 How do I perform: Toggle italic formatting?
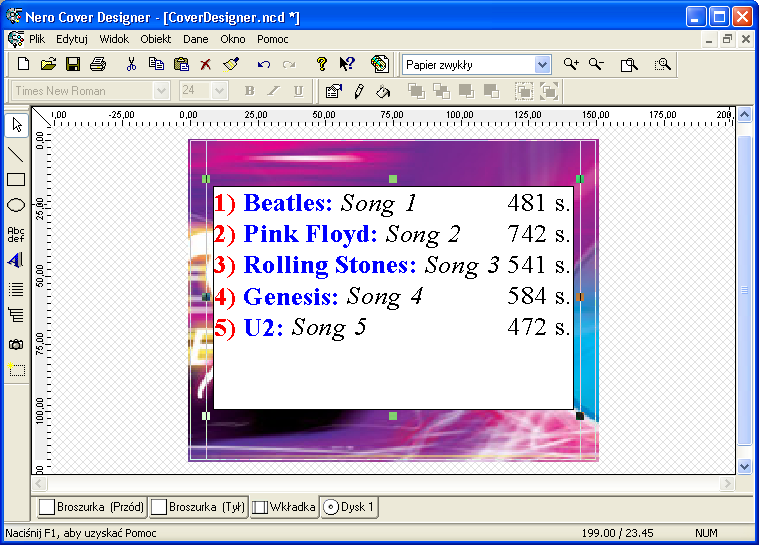(274, 91)
